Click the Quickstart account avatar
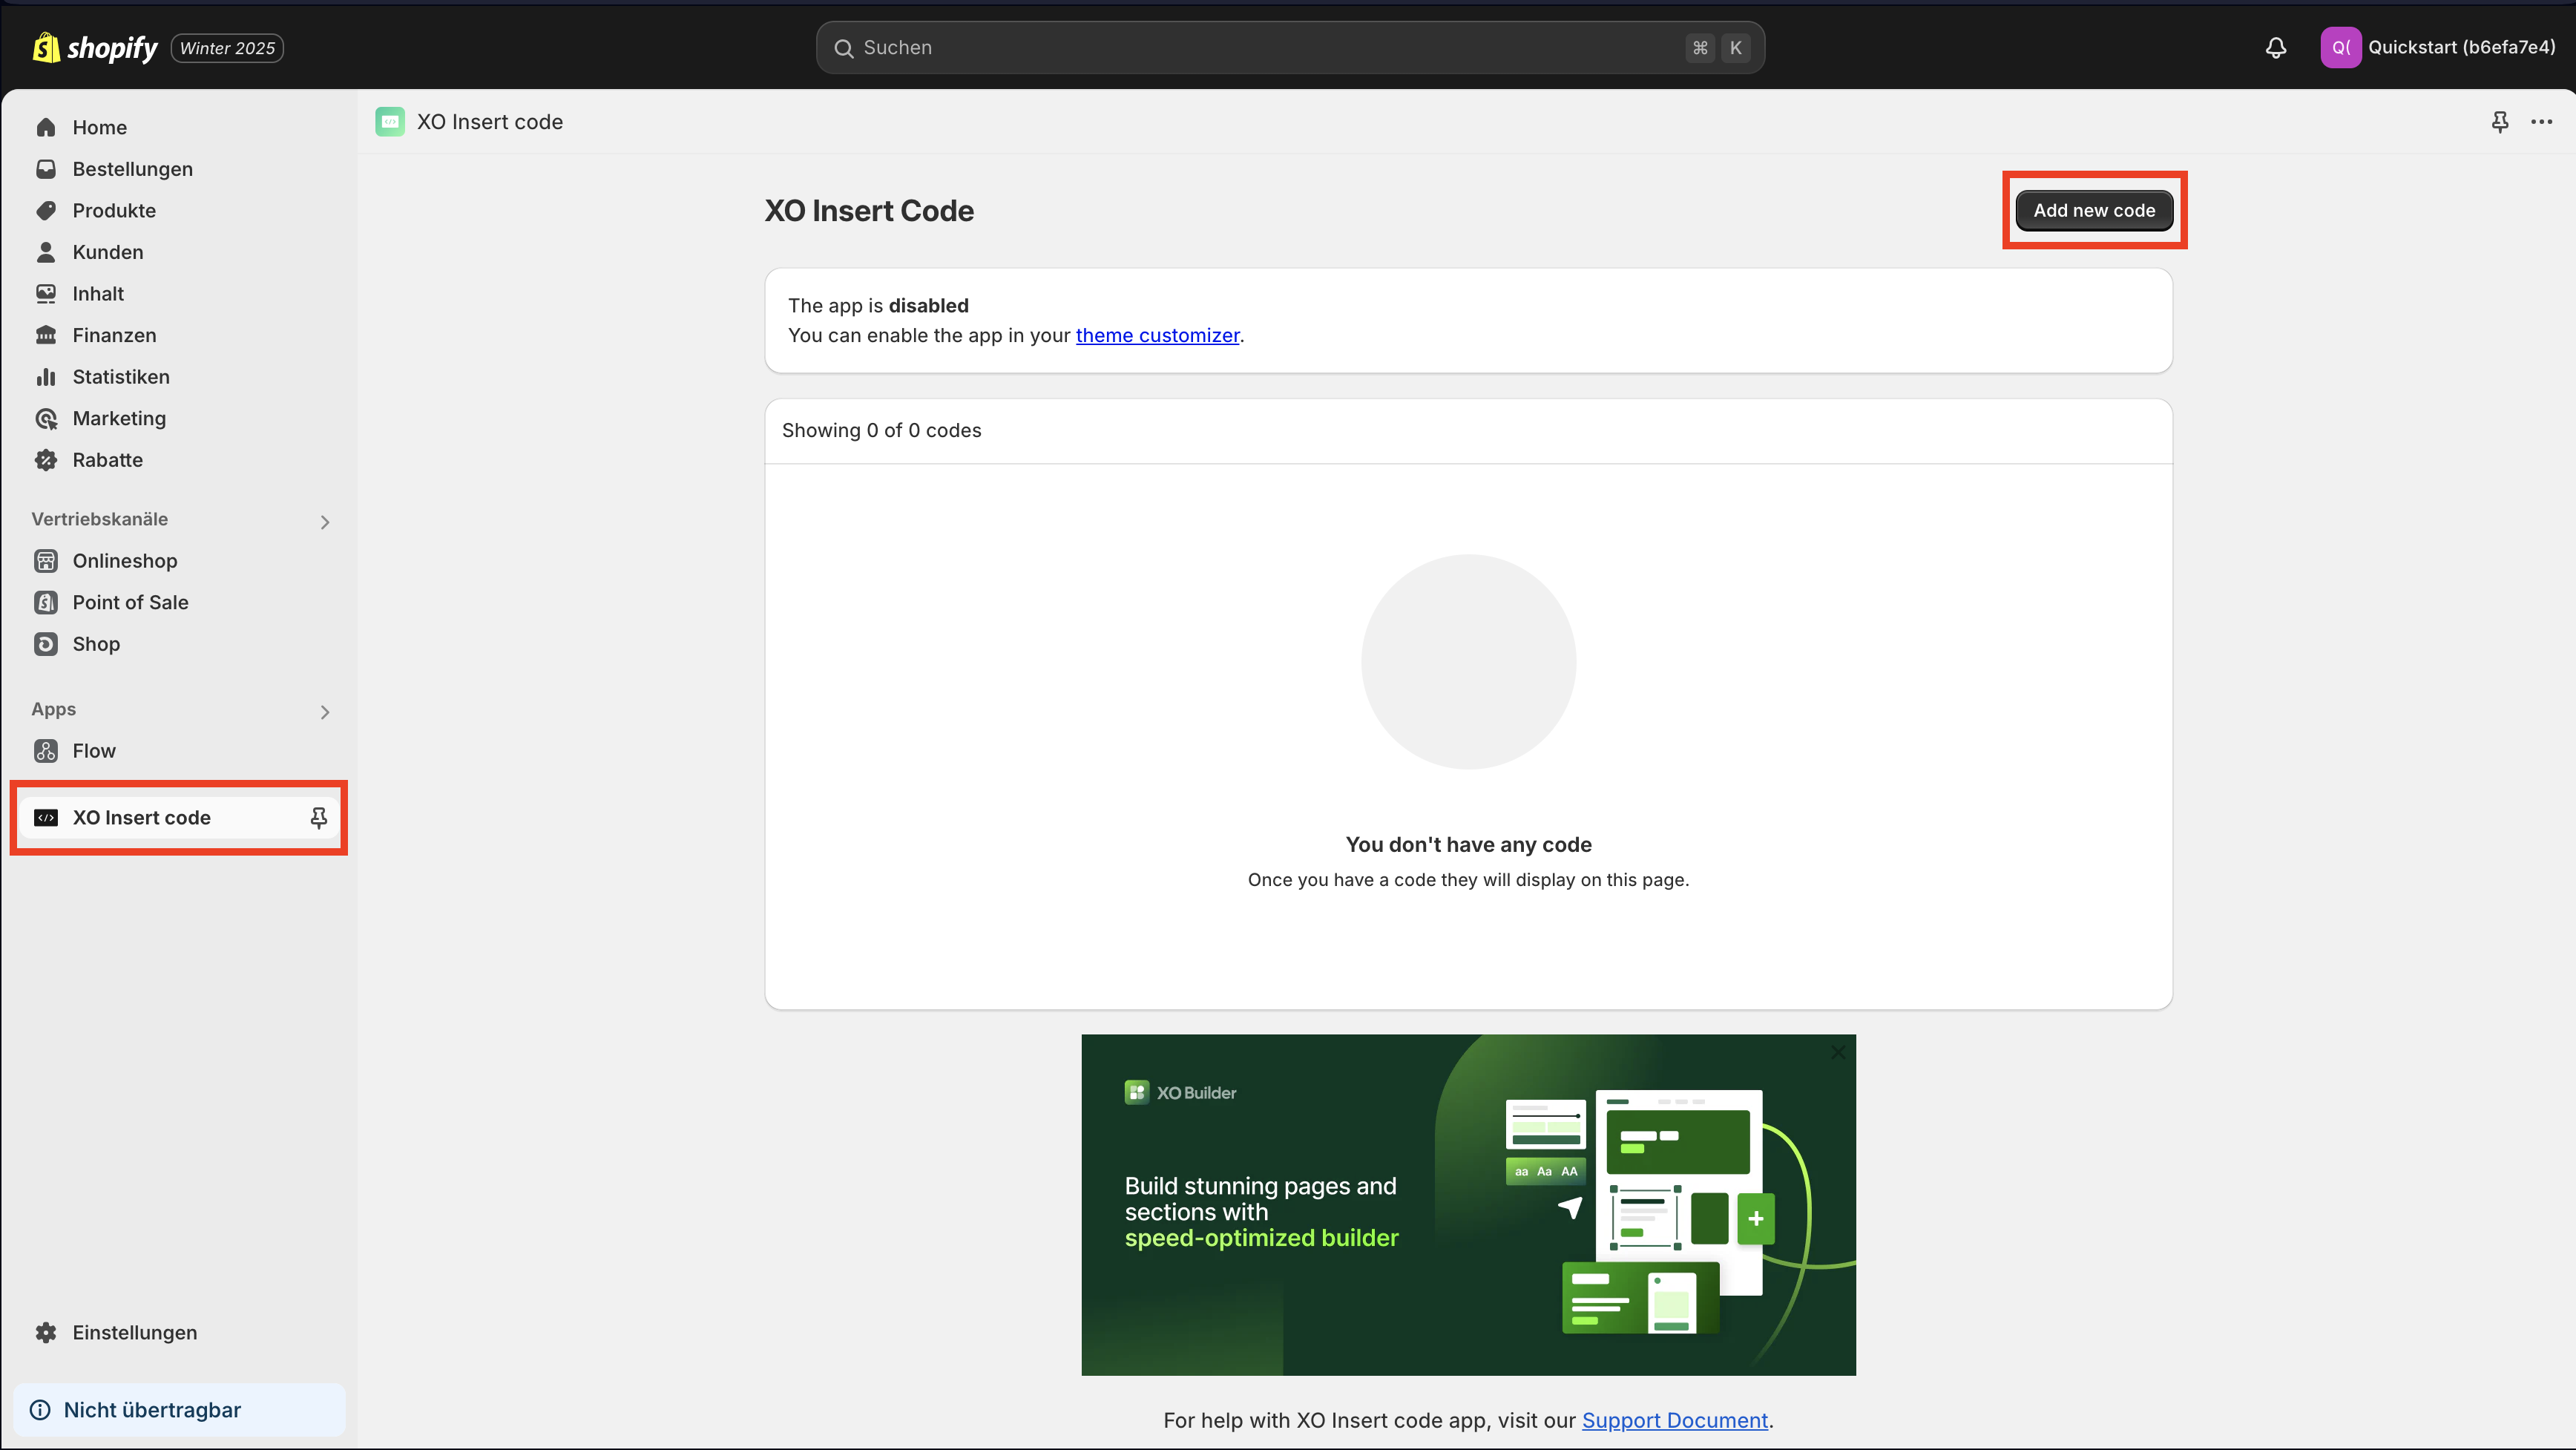The width and height of the screenshot is (2576, 1450). pos(2340,47)
